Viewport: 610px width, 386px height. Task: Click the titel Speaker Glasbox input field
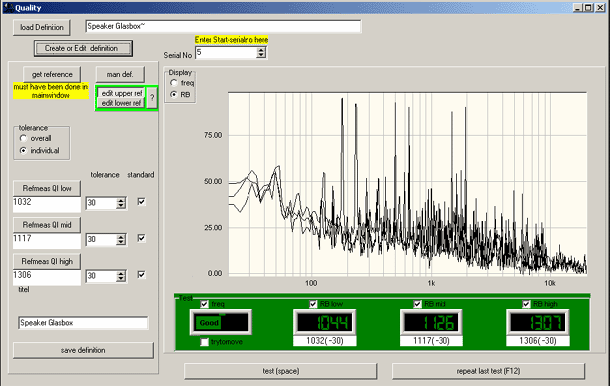coord(83,323)
